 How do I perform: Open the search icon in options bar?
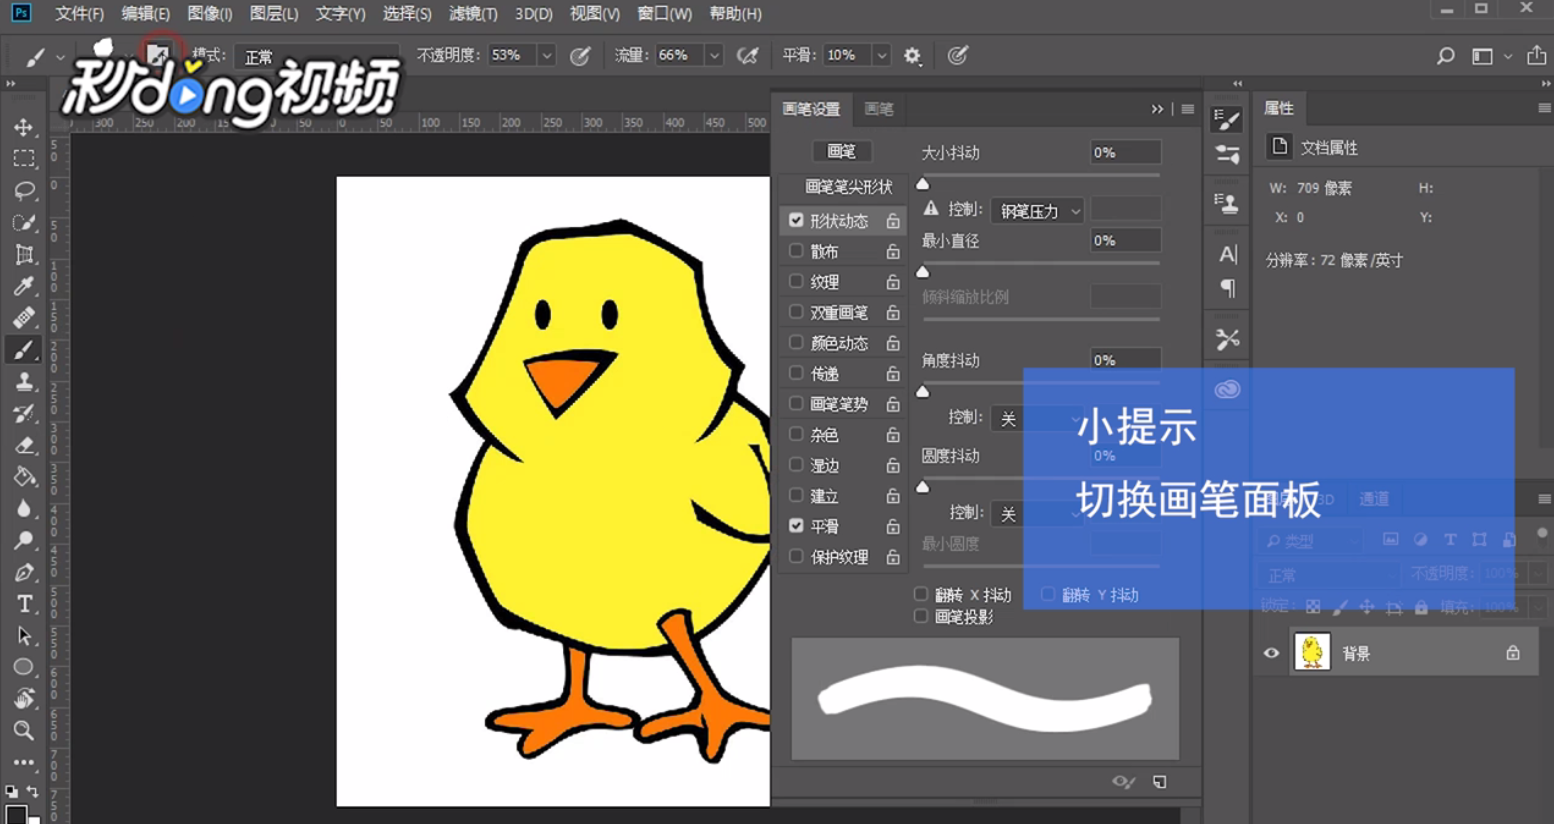1445,56
